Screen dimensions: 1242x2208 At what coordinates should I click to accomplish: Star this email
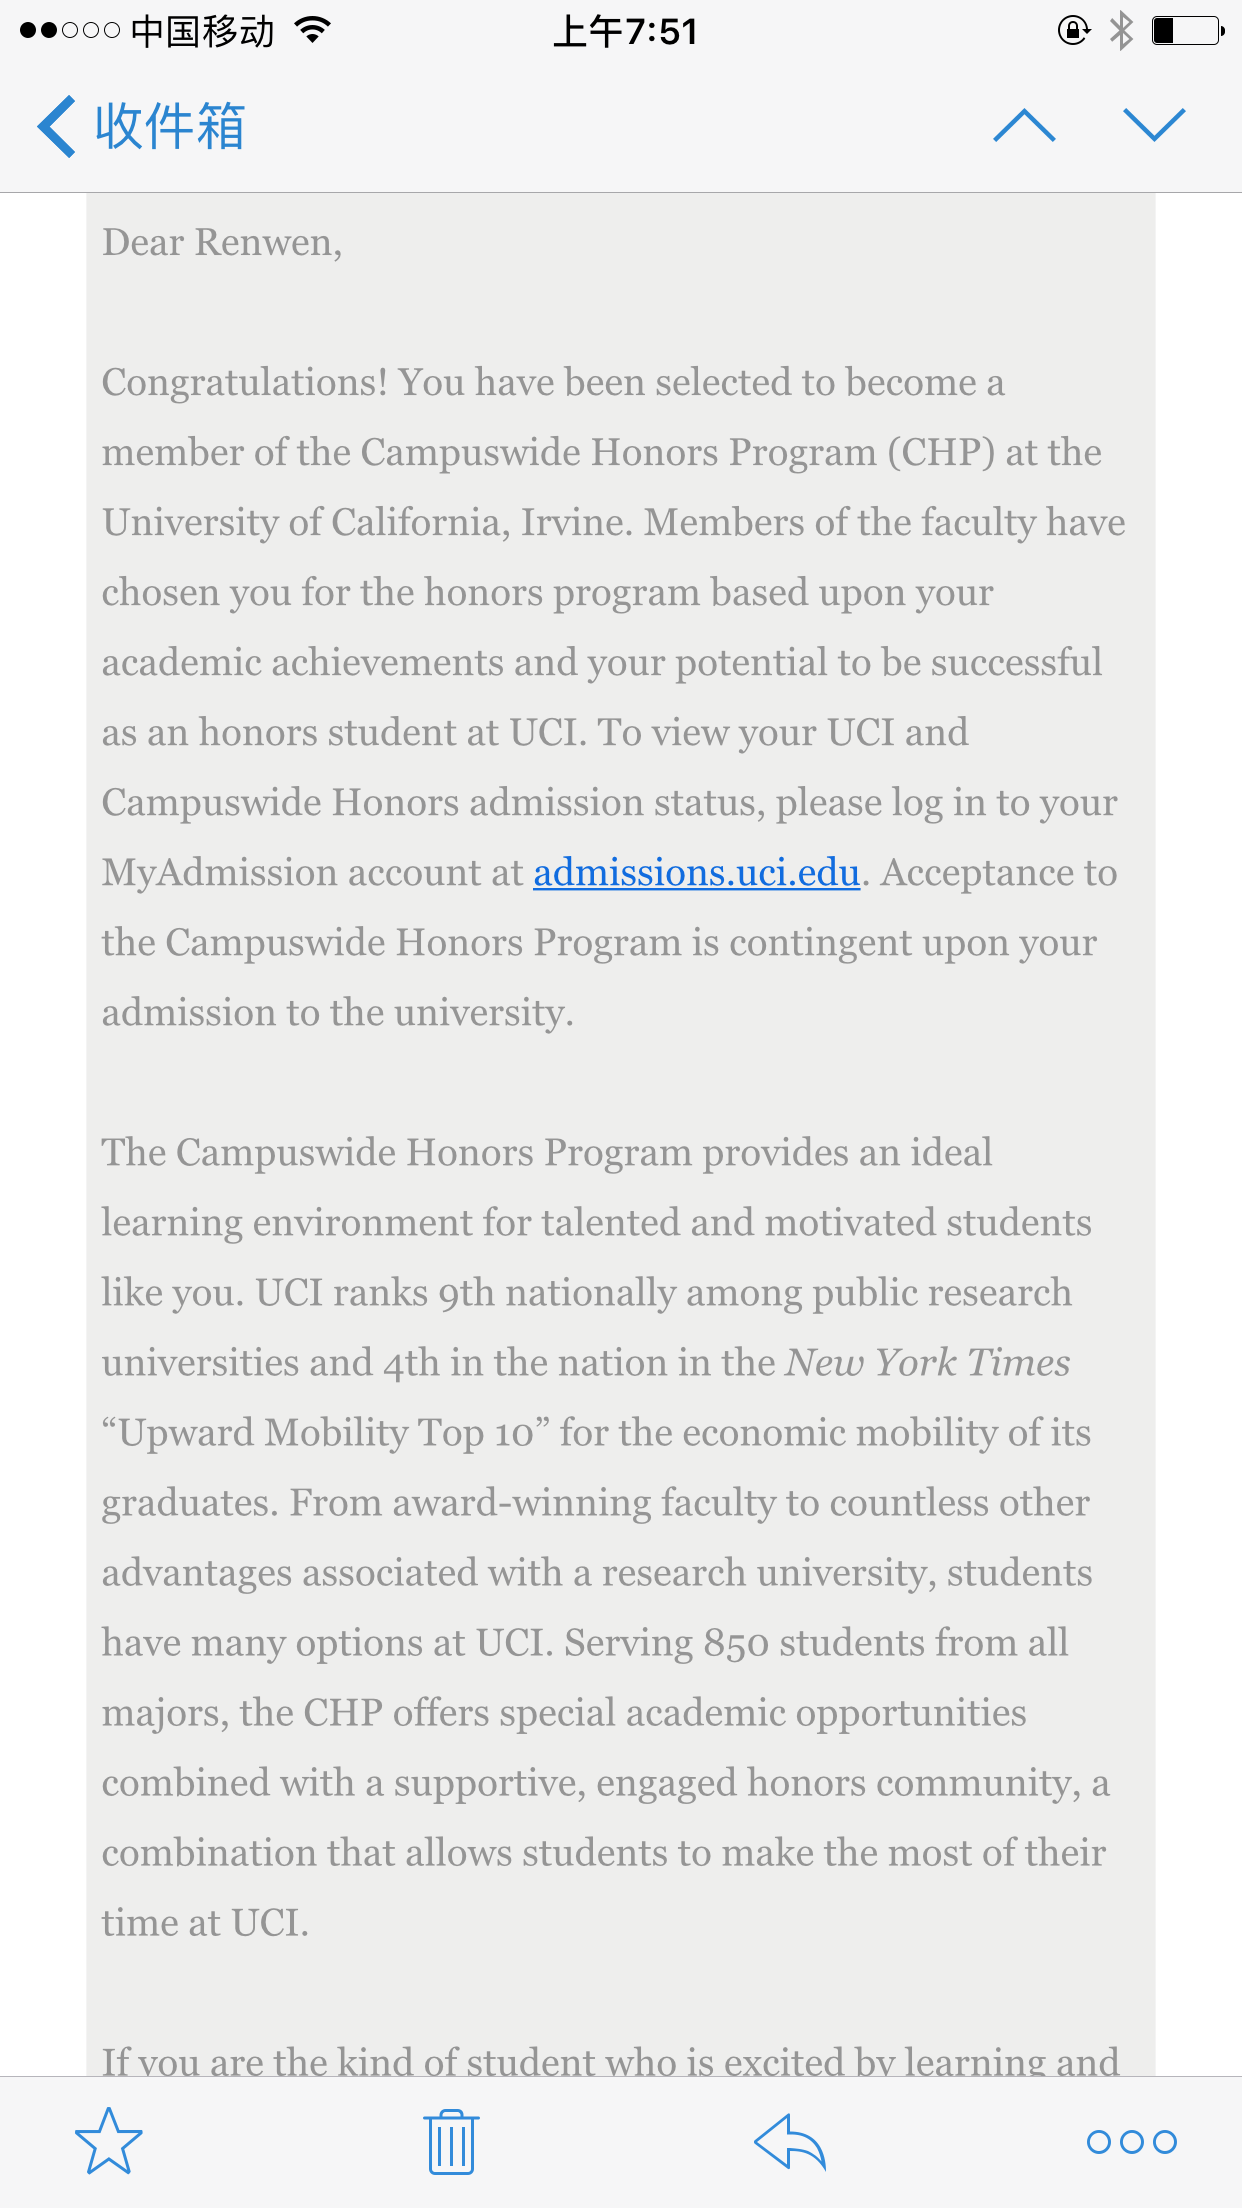[109, 2141]
